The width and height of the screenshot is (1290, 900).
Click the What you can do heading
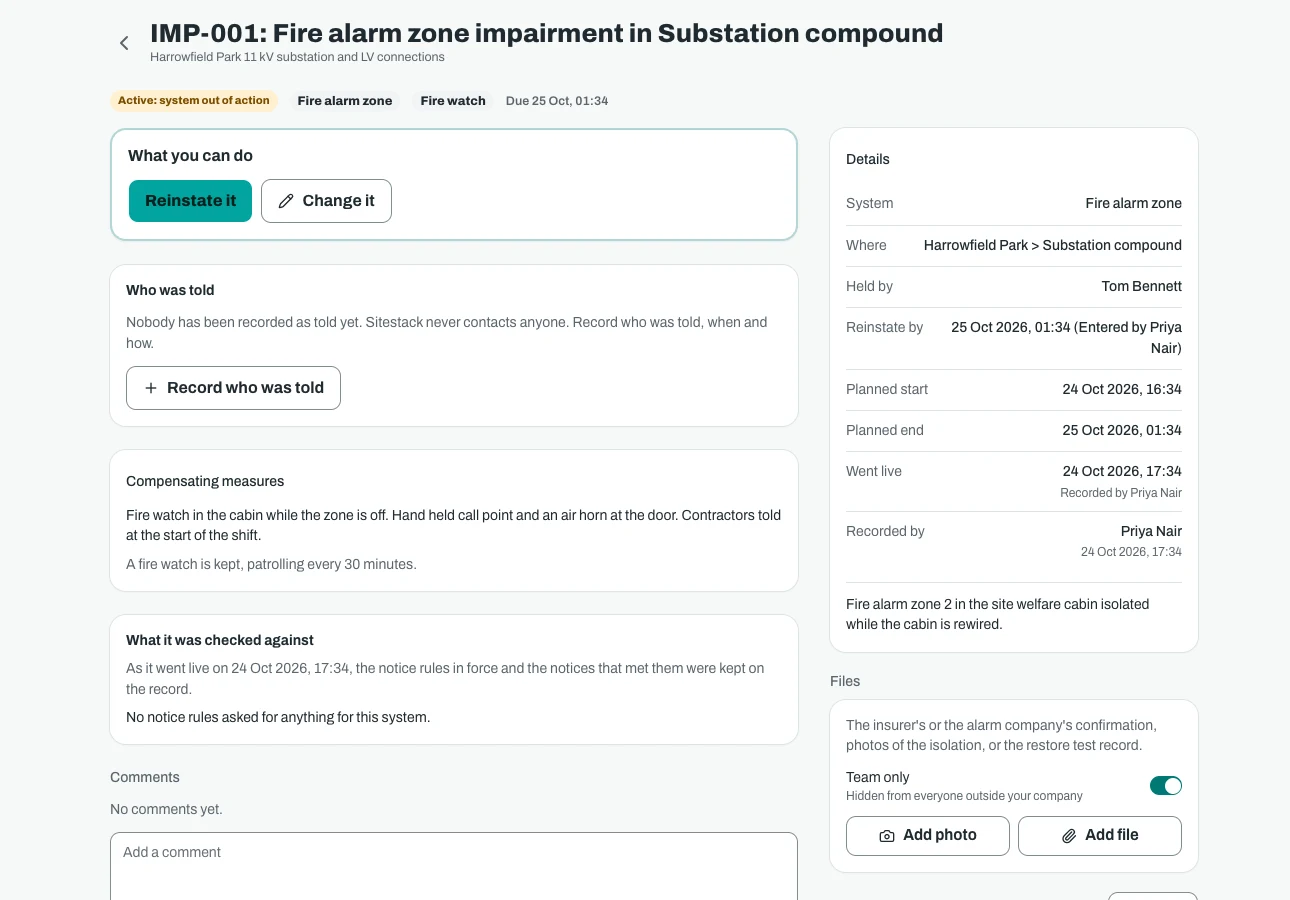[190, 155]
